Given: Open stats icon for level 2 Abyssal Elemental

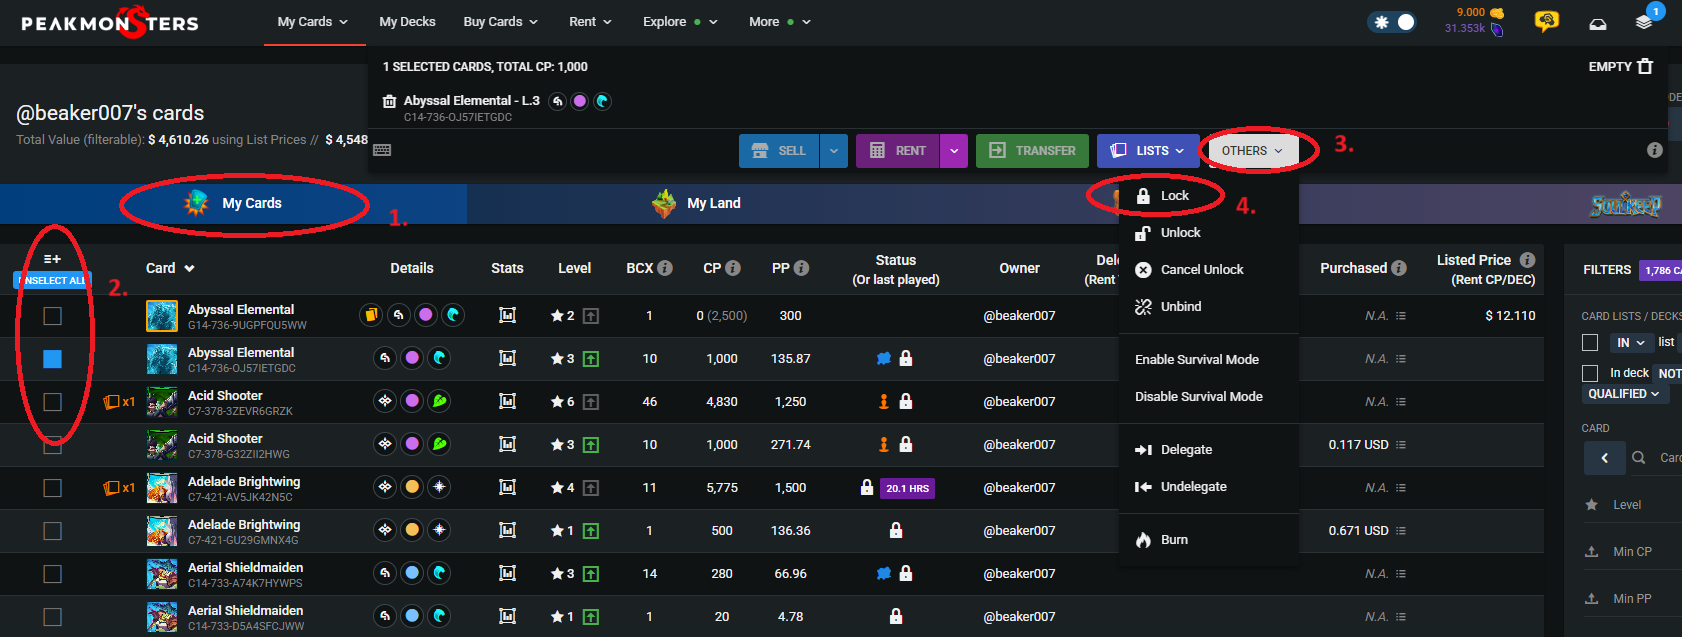Looking at the screenshot, I should click(x=507, y=315).
